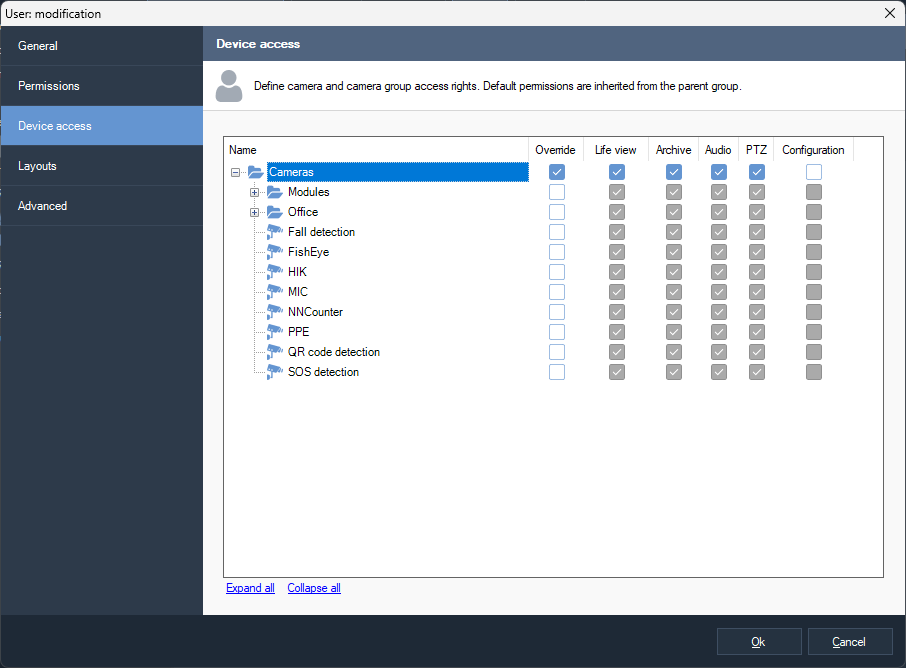906x668 pixels.
Task: Click the Office folder icon
Action: [x=275, y=212]
